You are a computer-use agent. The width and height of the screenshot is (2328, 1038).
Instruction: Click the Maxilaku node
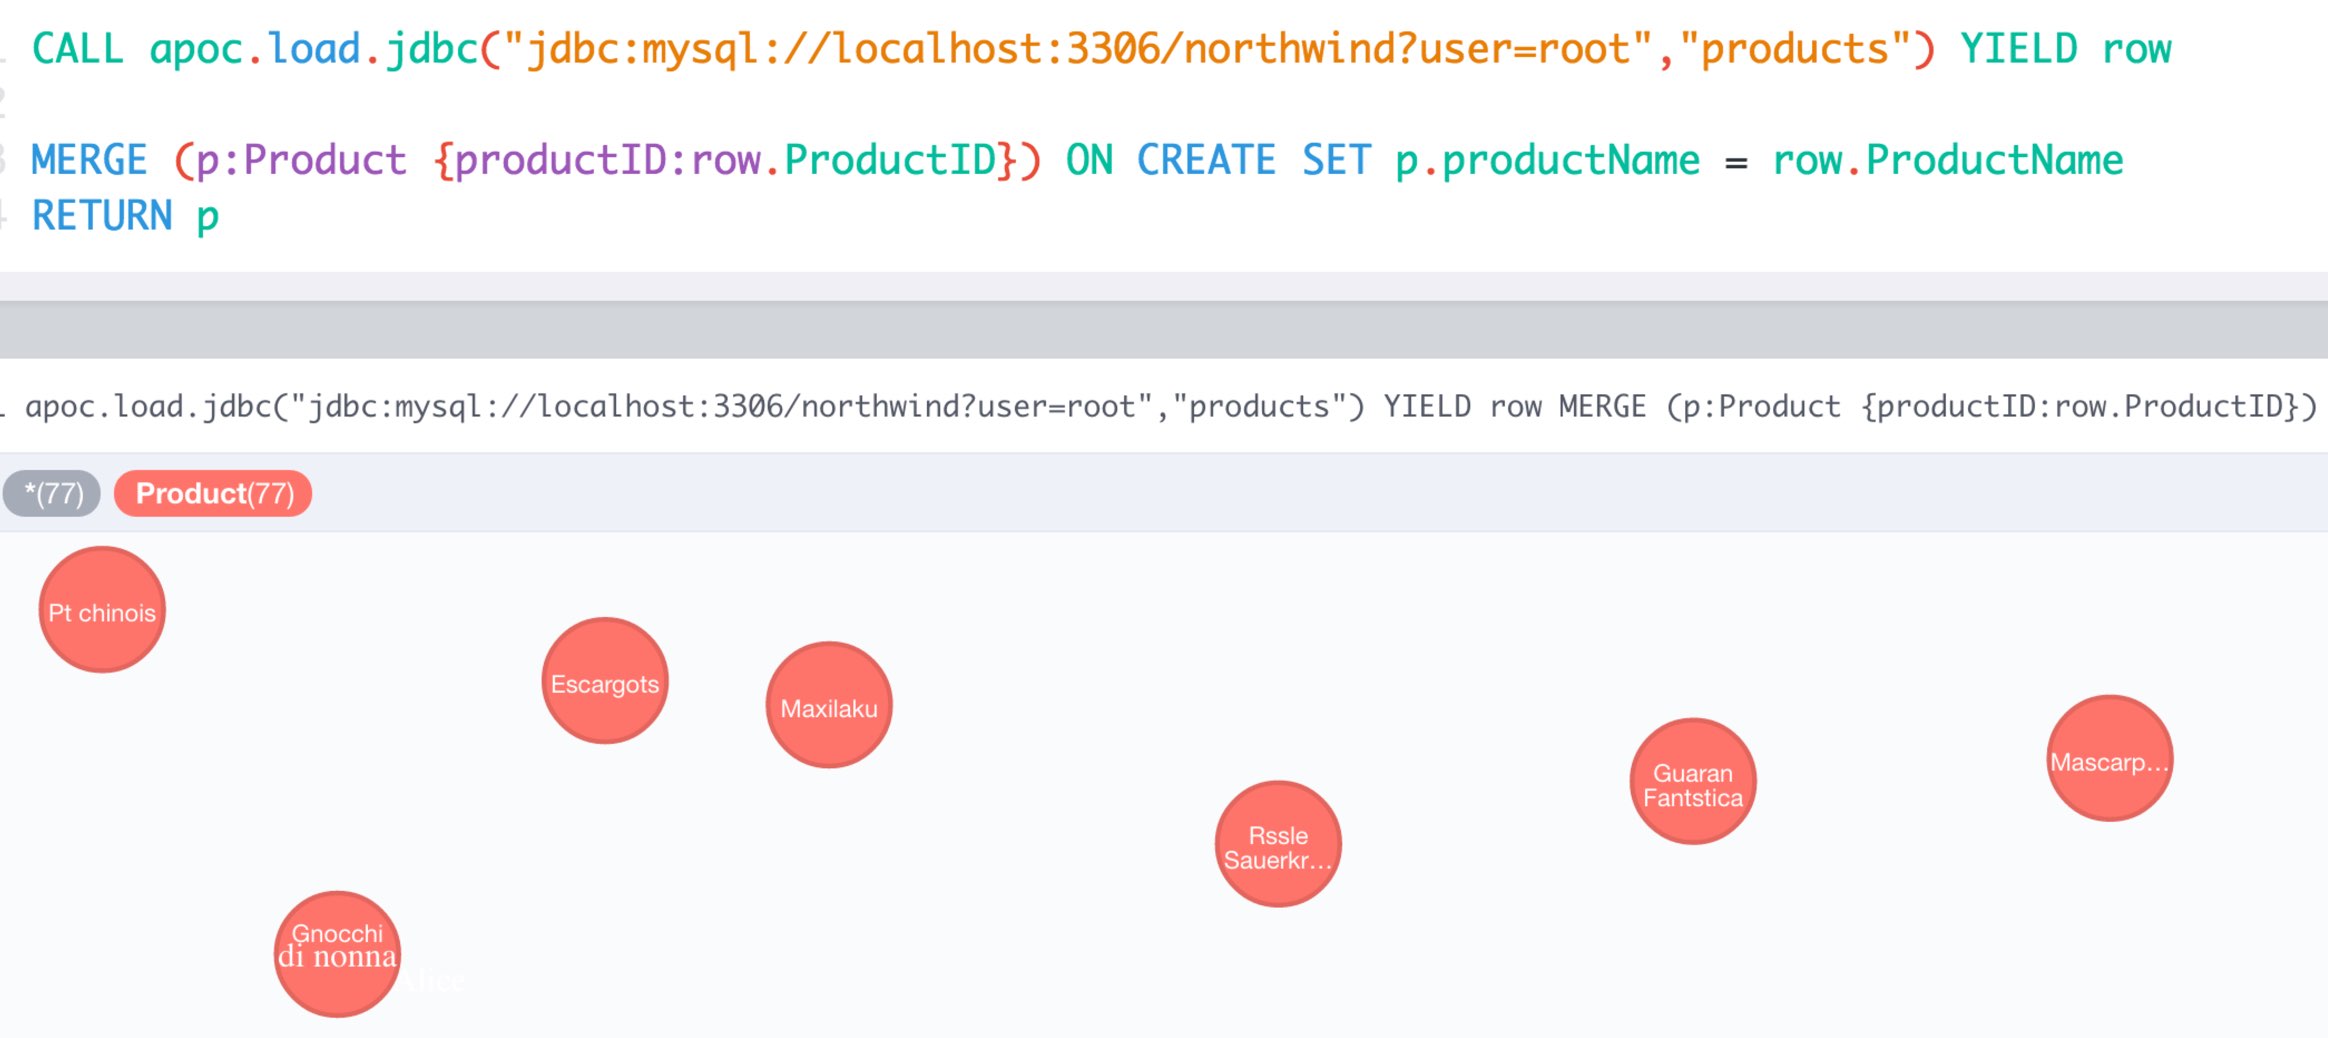(829, 704)
